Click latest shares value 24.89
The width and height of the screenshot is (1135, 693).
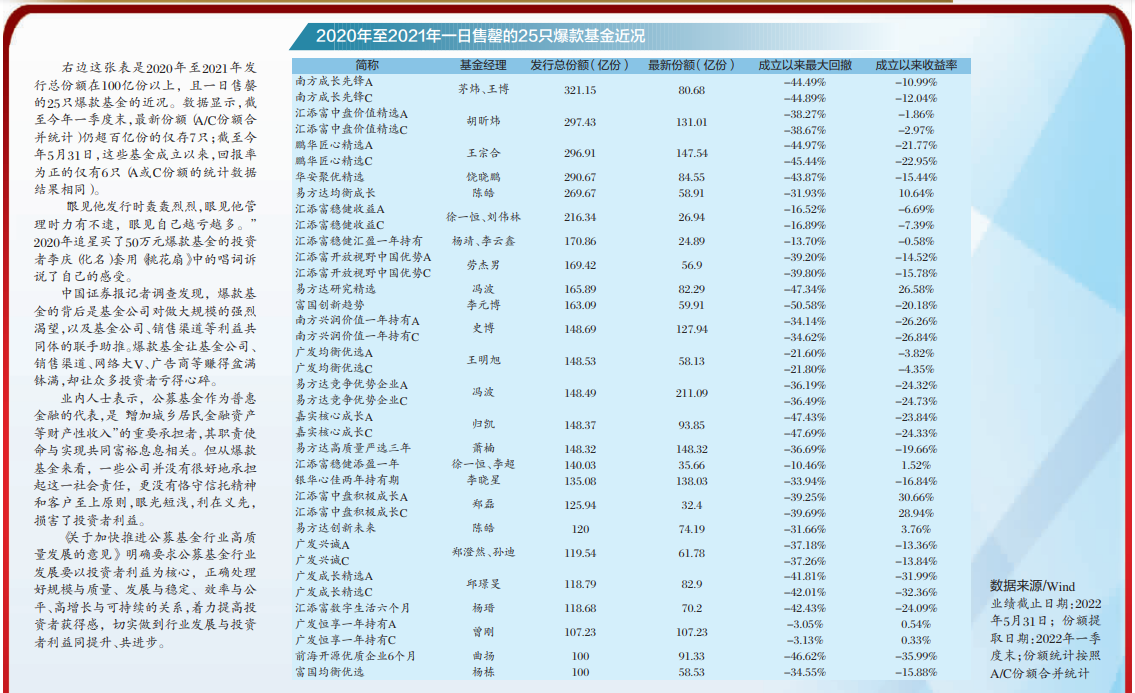click(691, 241)
